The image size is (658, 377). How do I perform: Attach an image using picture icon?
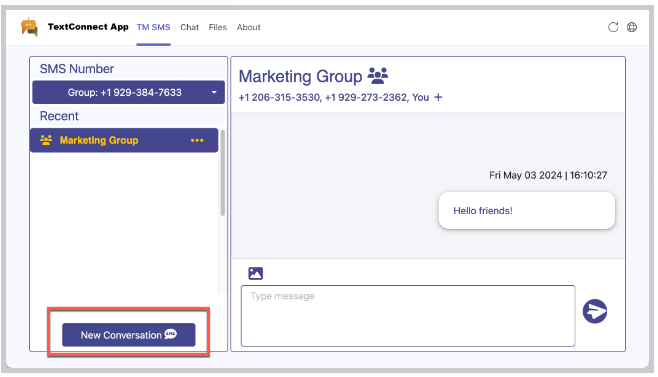pos(256,273)
